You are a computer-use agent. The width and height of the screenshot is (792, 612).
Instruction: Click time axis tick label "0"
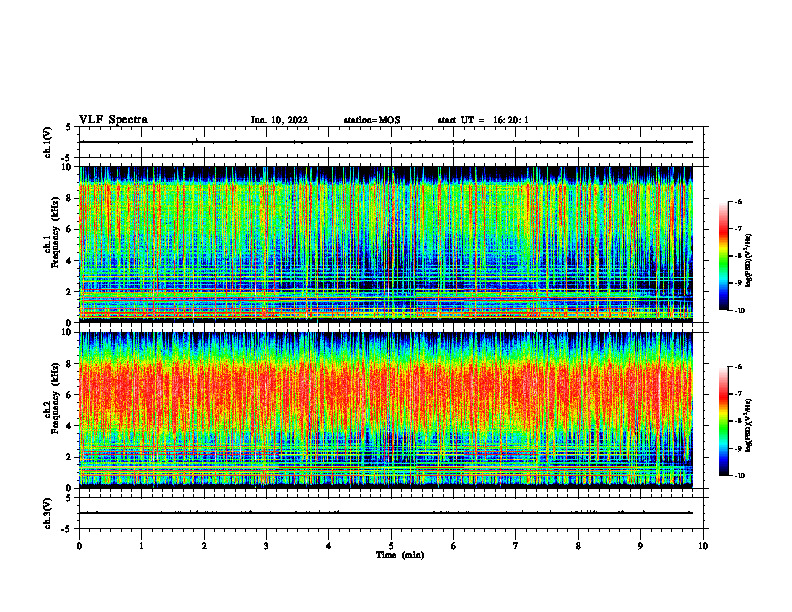pos(79,546)
